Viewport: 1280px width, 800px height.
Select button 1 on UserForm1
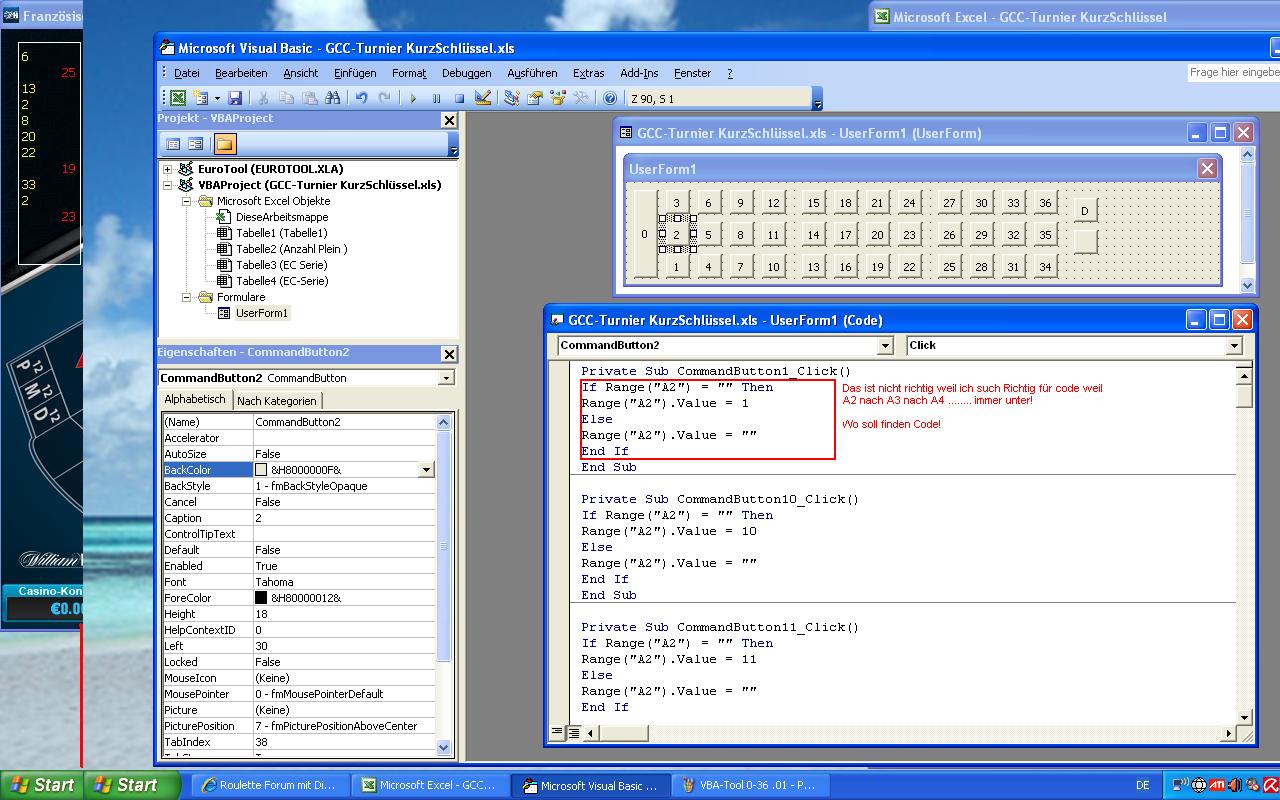[676, 267]
